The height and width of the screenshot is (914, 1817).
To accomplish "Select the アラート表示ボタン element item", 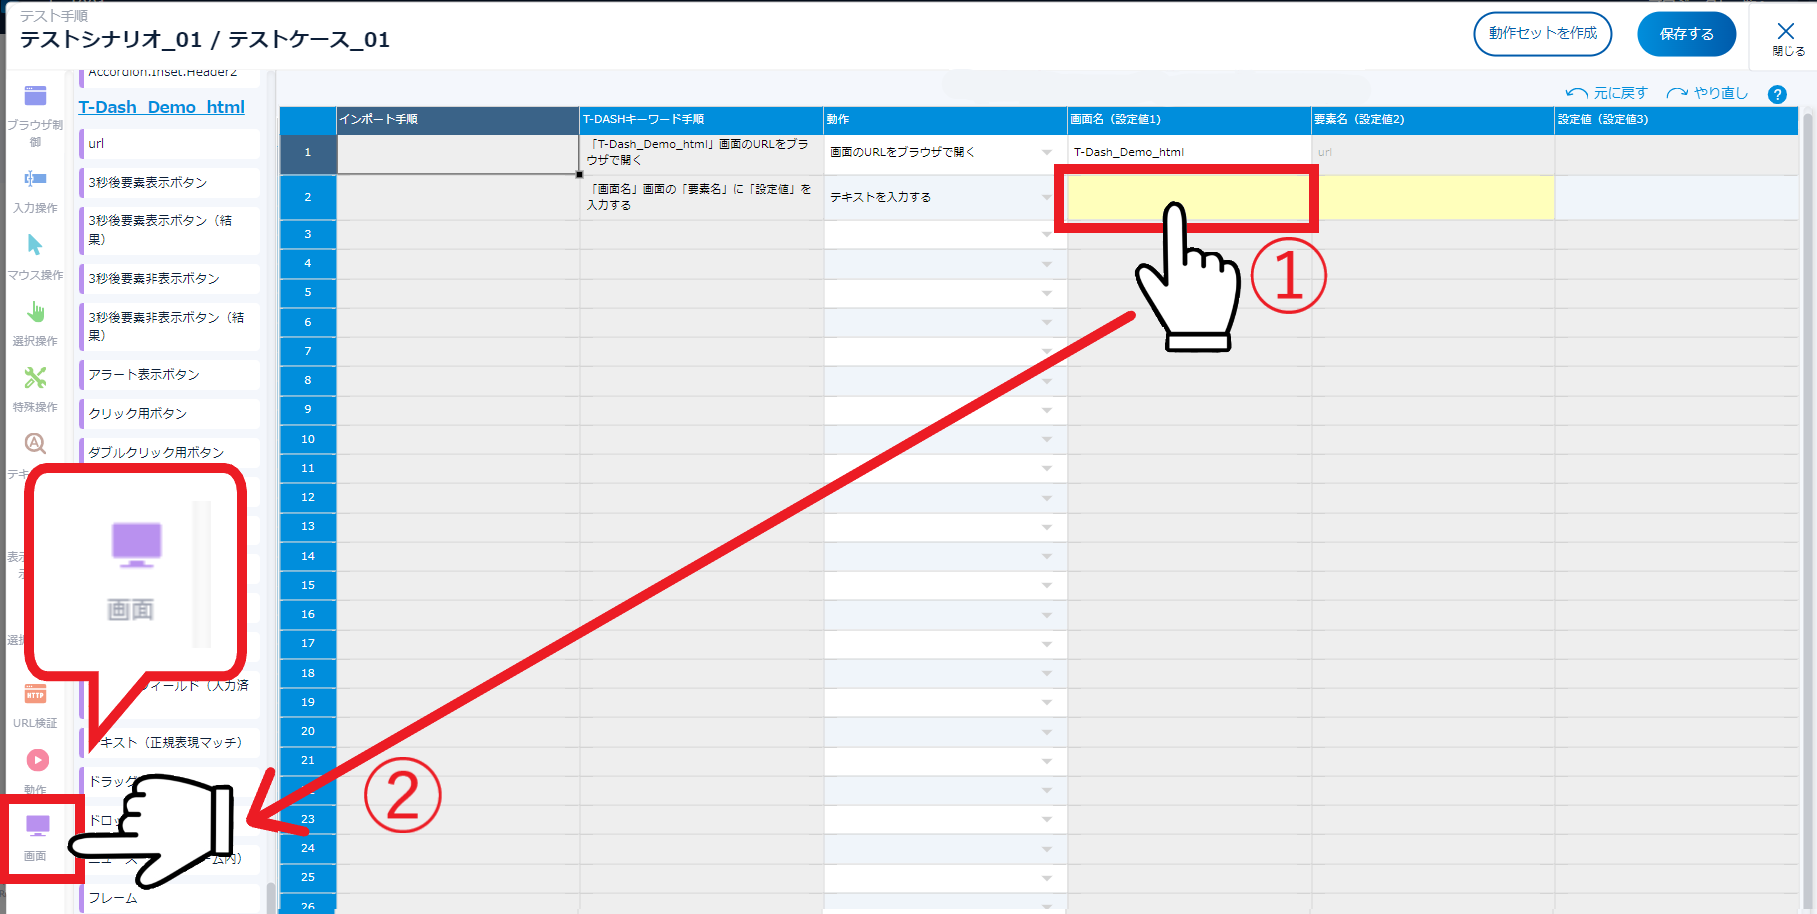I will click(145, 375).
